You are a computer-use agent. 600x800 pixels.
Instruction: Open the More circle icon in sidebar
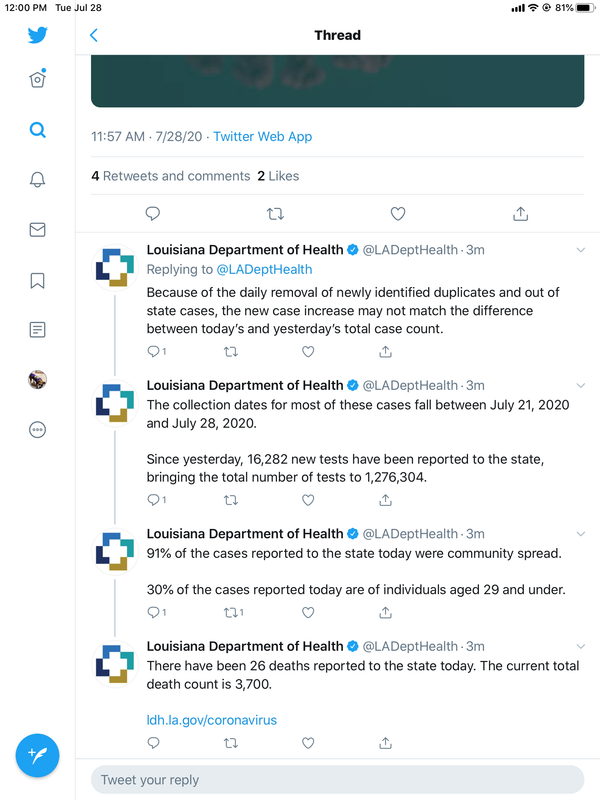coord(37,430)
